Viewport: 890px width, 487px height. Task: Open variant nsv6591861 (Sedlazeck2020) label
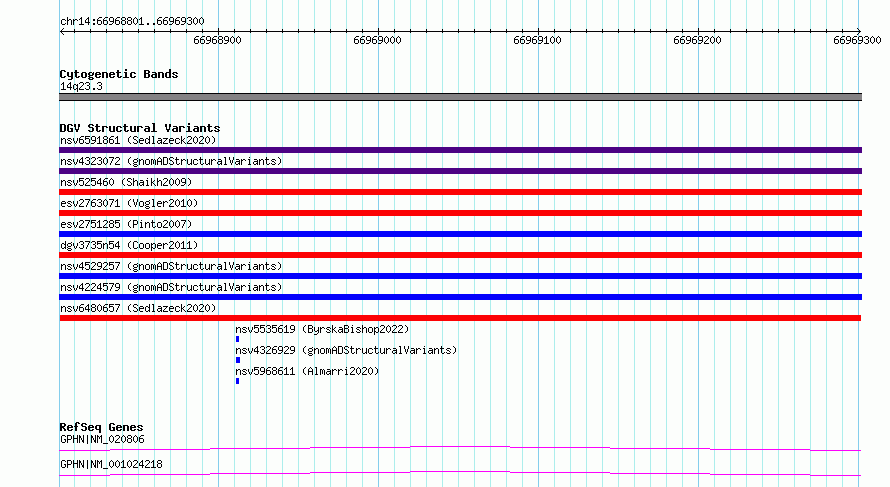(138, 140)
